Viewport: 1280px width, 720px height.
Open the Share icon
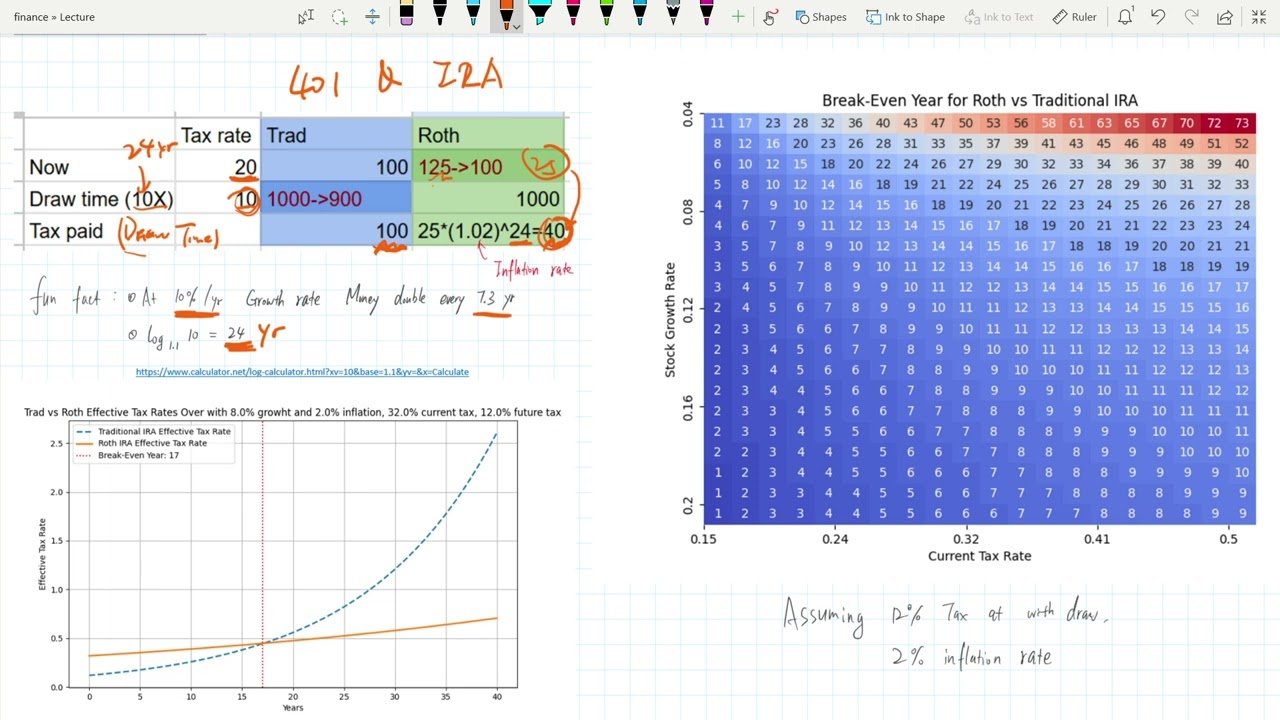pyautogui.click(x=1224, y=16)
